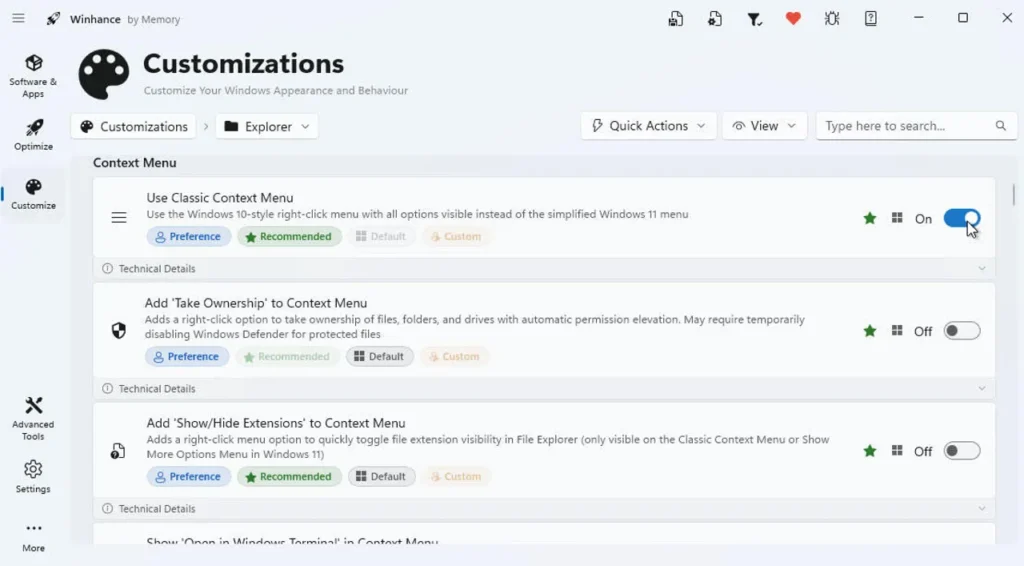This screenshot has width=1024, height=566.
Task: Switch to the Optimize section
Action: 33,135
